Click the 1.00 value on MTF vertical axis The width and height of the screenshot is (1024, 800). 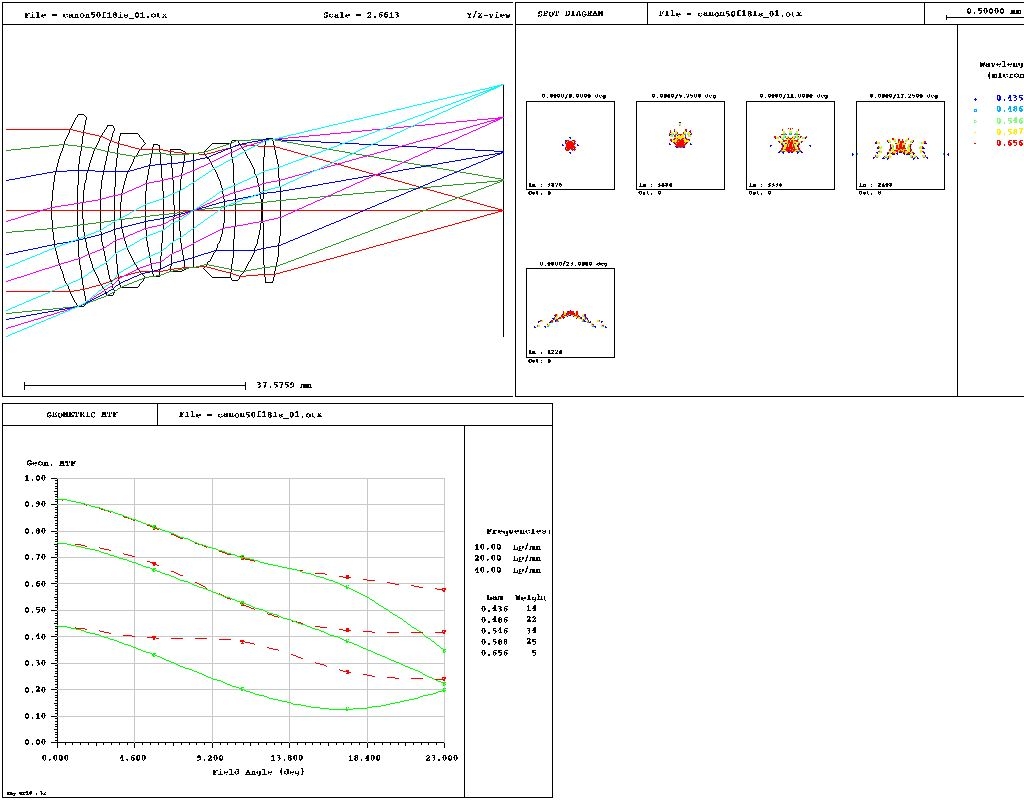[35, 479]
